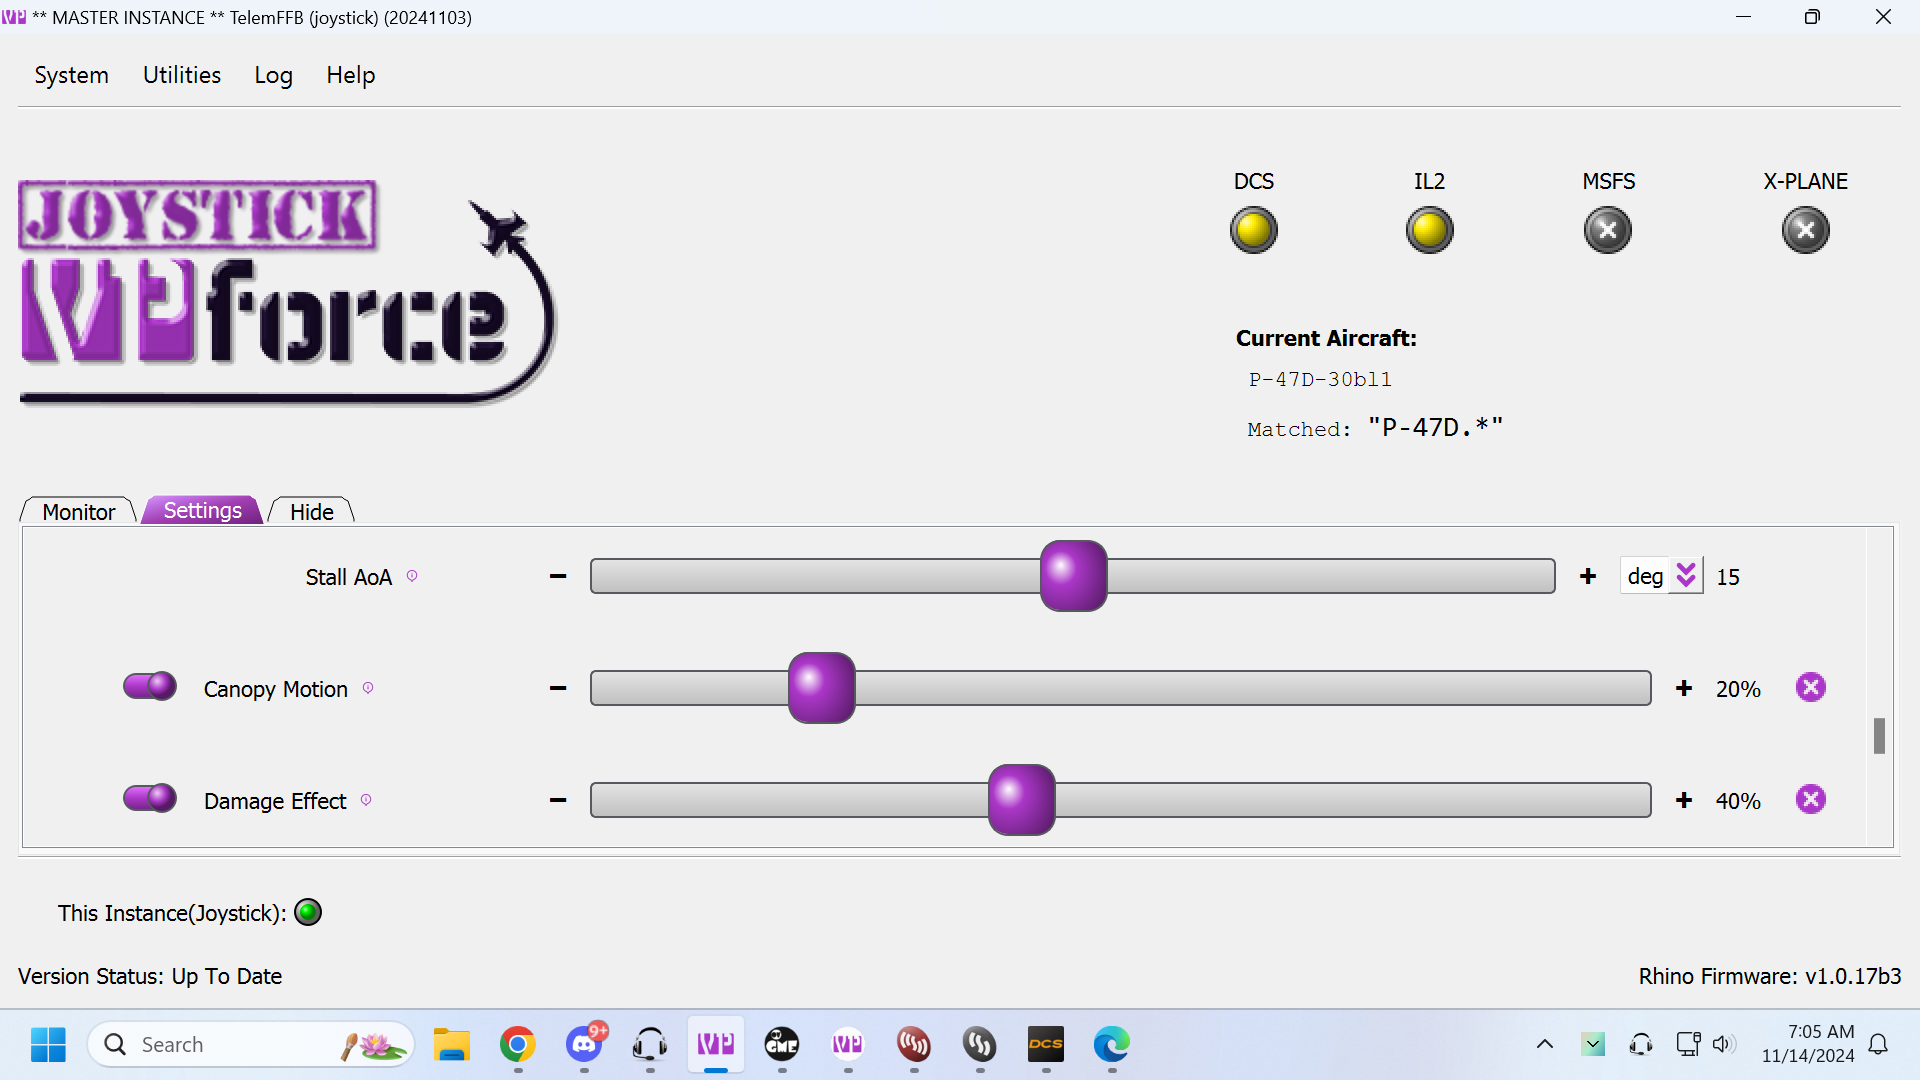
Task: Click the taskbar Search box
Action: click(x=251, y=1044)
